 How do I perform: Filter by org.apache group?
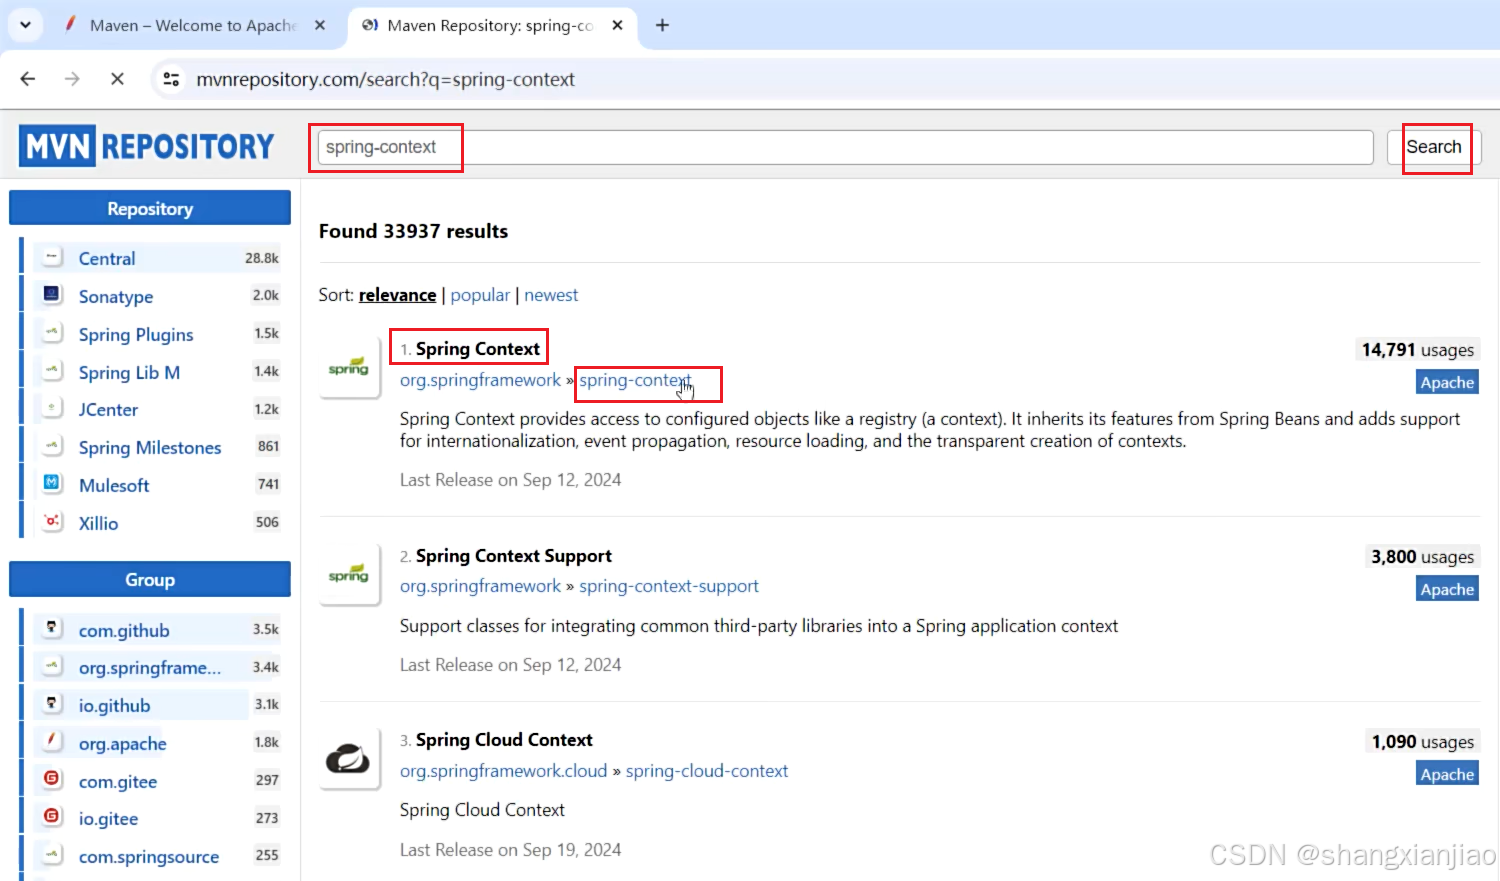pyautogui.click(x=123, y=743)
